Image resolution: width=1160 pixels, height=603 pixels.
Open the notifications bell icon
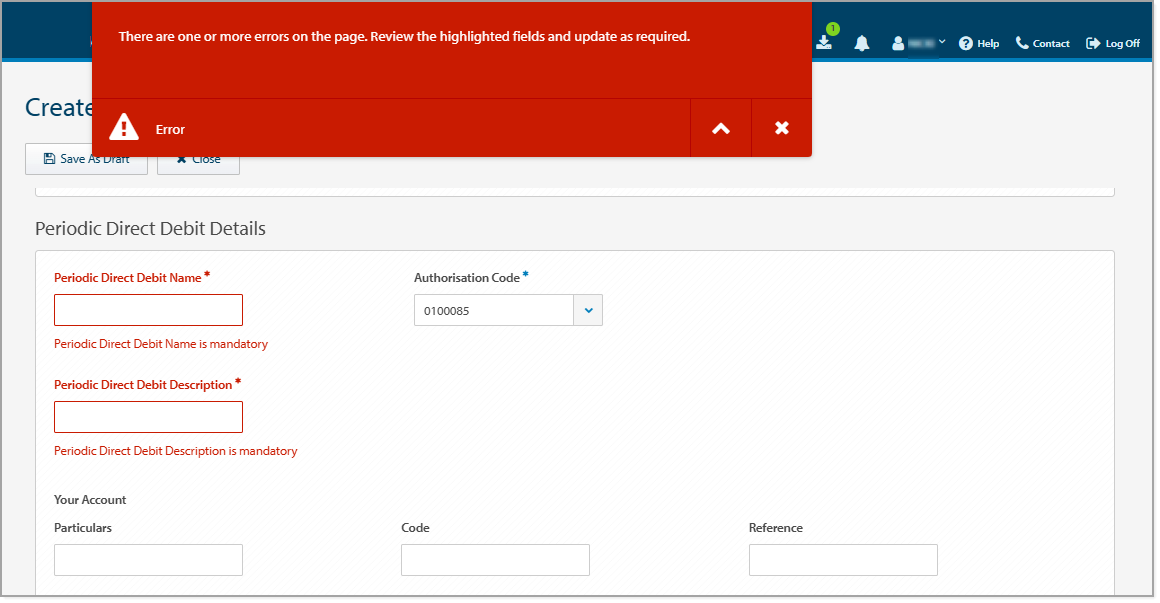point(861,43)
